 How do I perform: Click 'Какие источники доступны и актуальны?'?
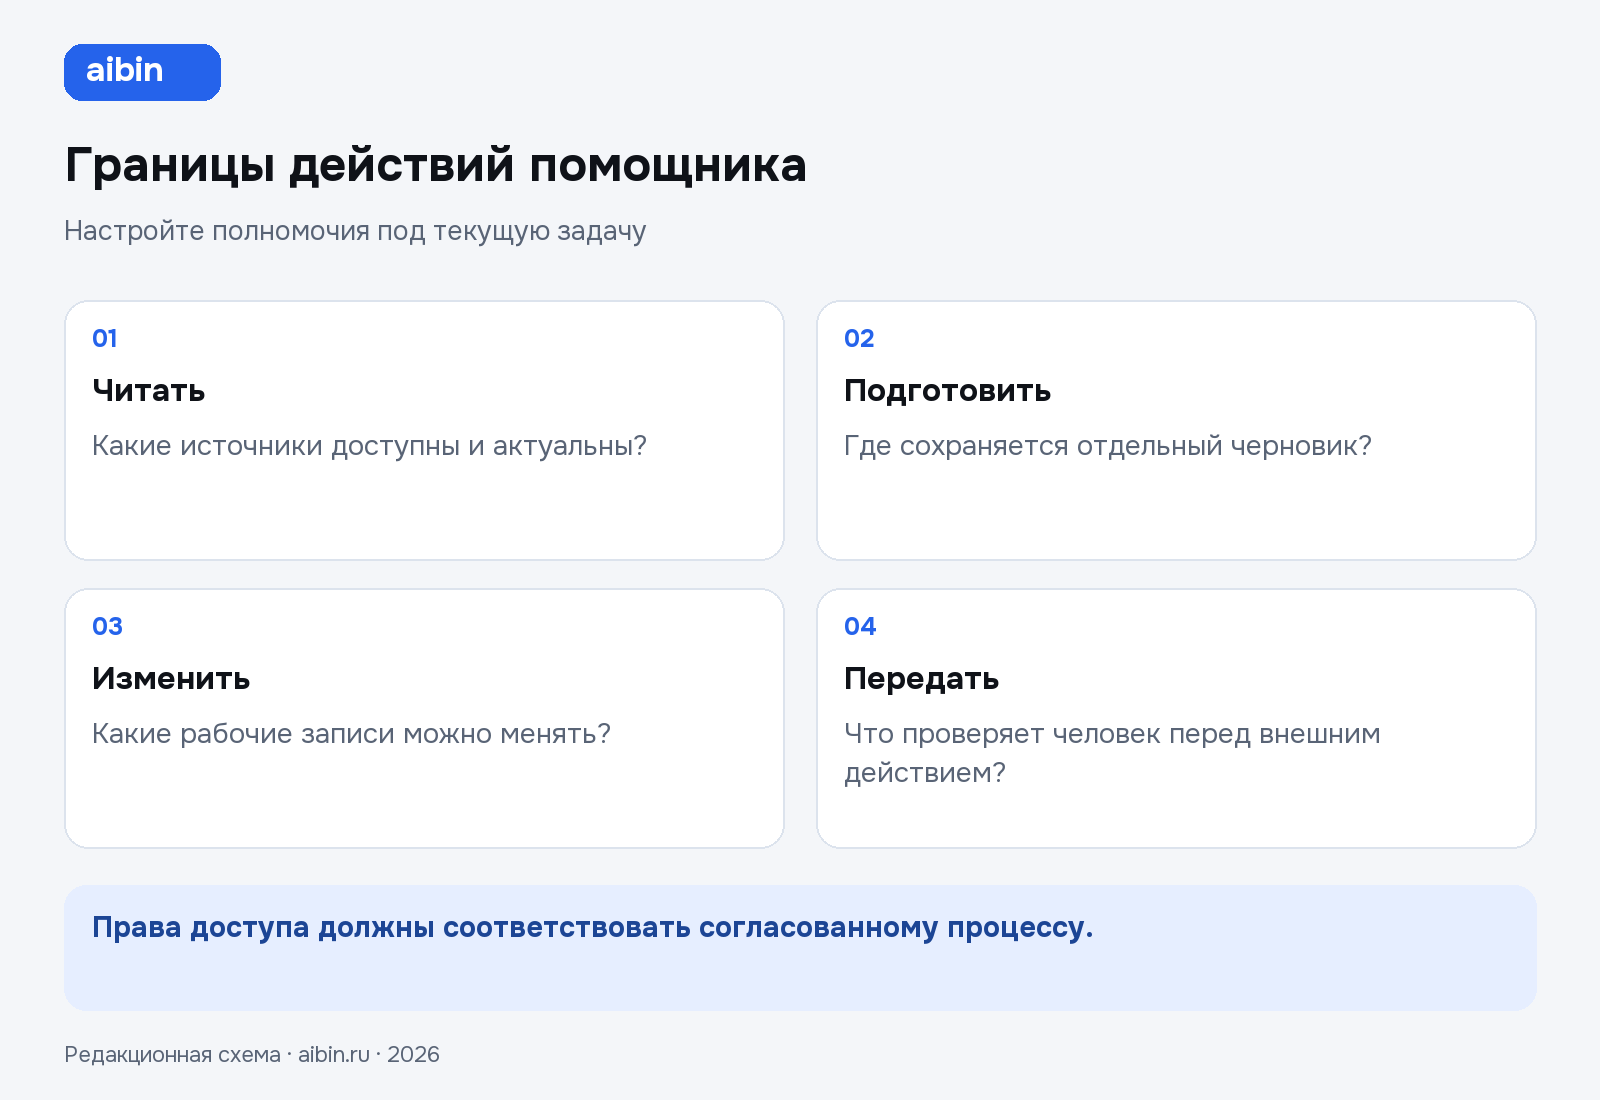tap(369, 446)
